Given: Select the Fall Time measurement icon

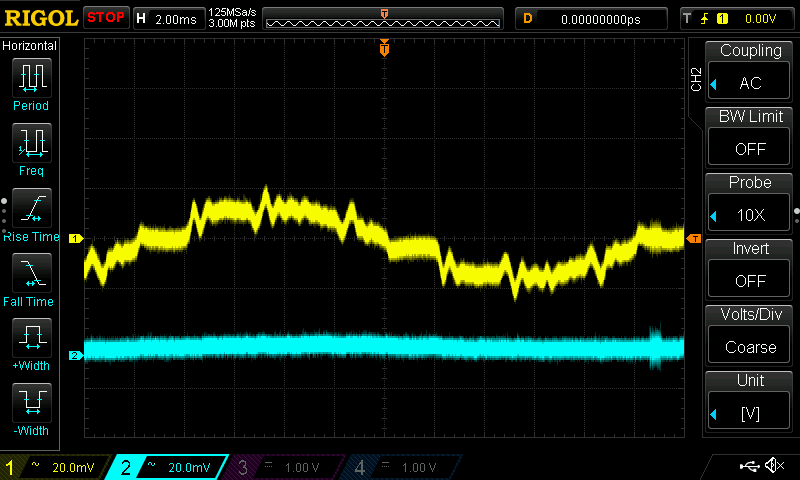Looking at the screenshot, I should (32, 272).
